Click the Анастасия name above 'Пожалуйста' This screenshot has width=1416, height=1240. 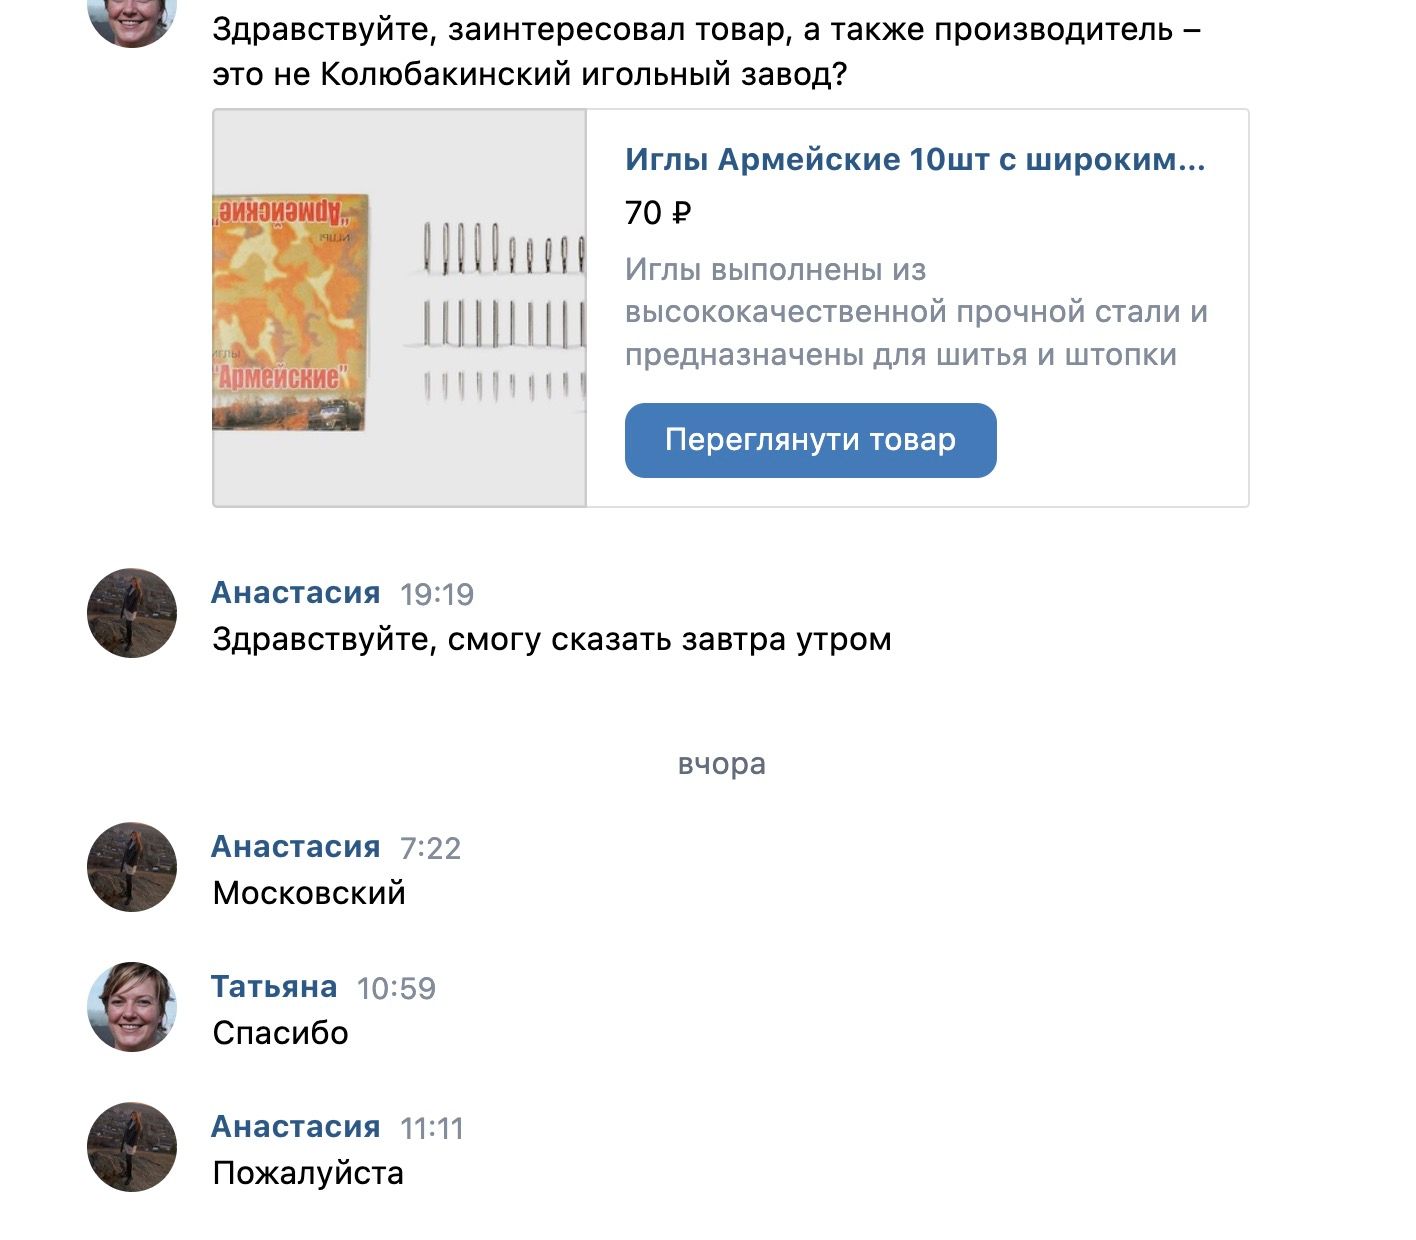pyautogui.click(x=296, y=1126)
